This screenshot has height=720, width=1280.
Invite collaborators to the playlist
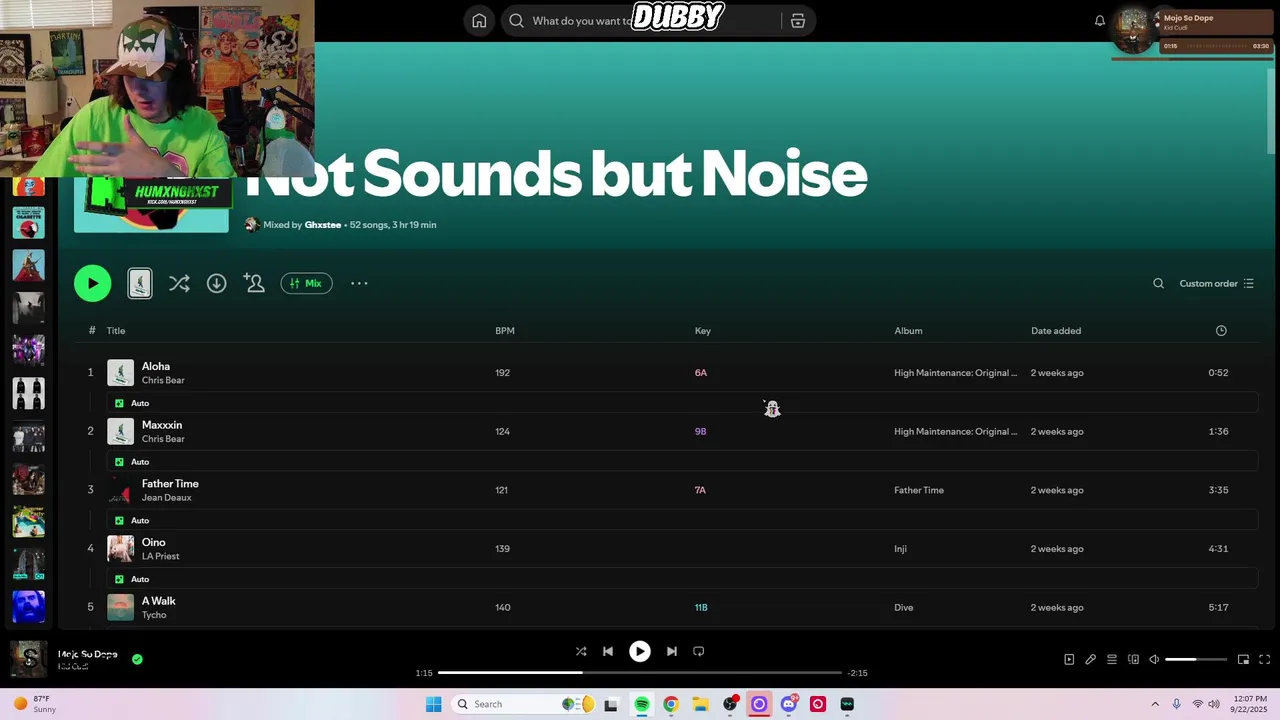click(254, 283)
